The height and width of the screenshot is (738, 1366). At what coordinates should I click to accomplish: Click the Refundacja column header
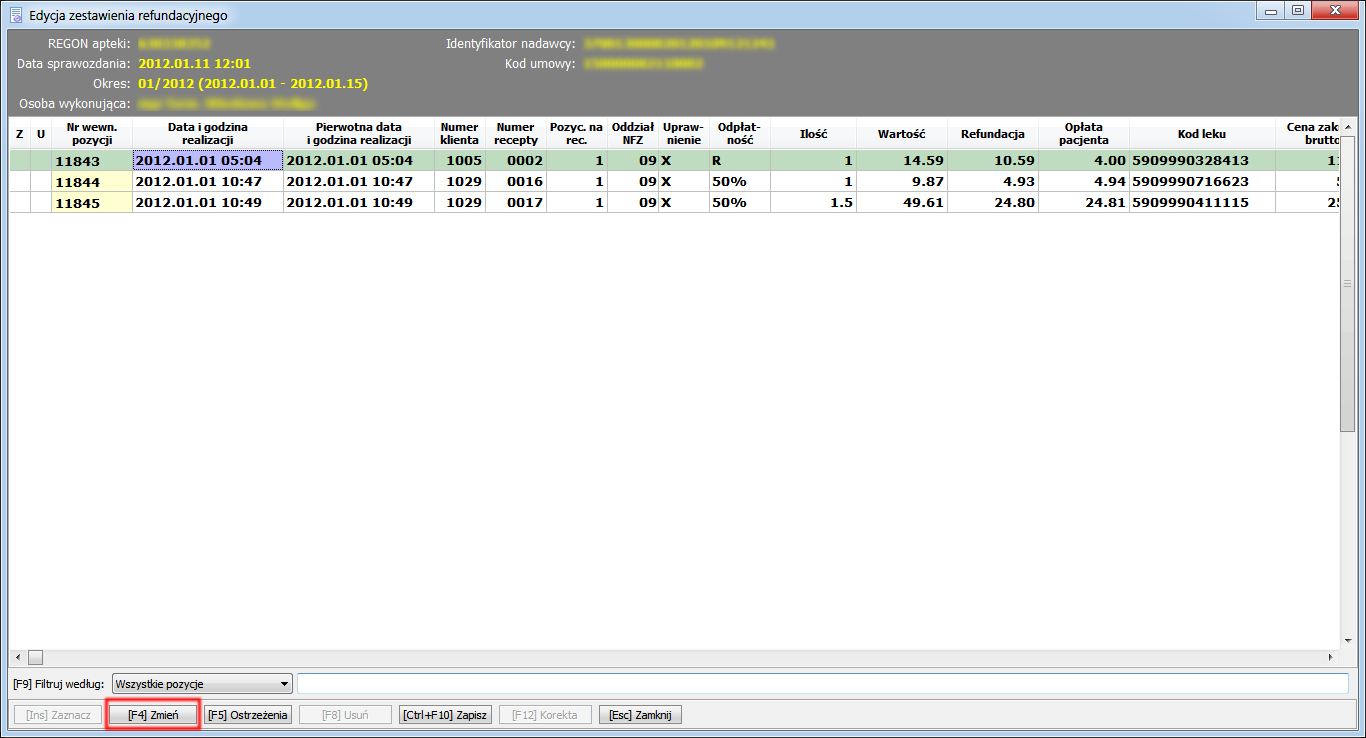(993, 134)
